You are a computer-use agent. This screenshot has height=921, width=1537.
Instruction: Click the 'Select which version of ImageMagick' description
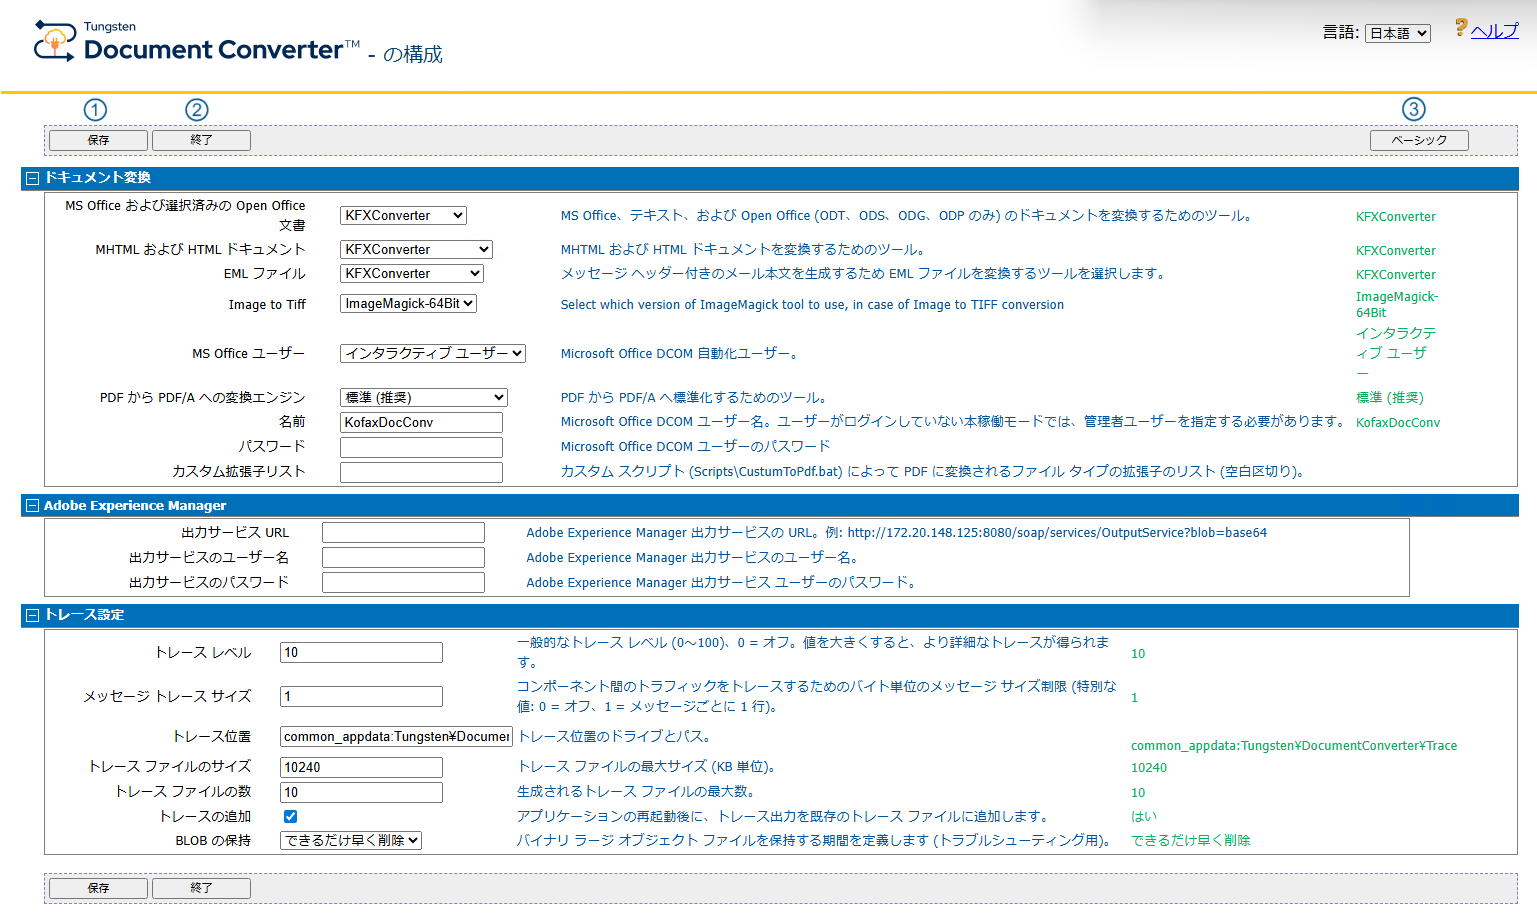812,305
